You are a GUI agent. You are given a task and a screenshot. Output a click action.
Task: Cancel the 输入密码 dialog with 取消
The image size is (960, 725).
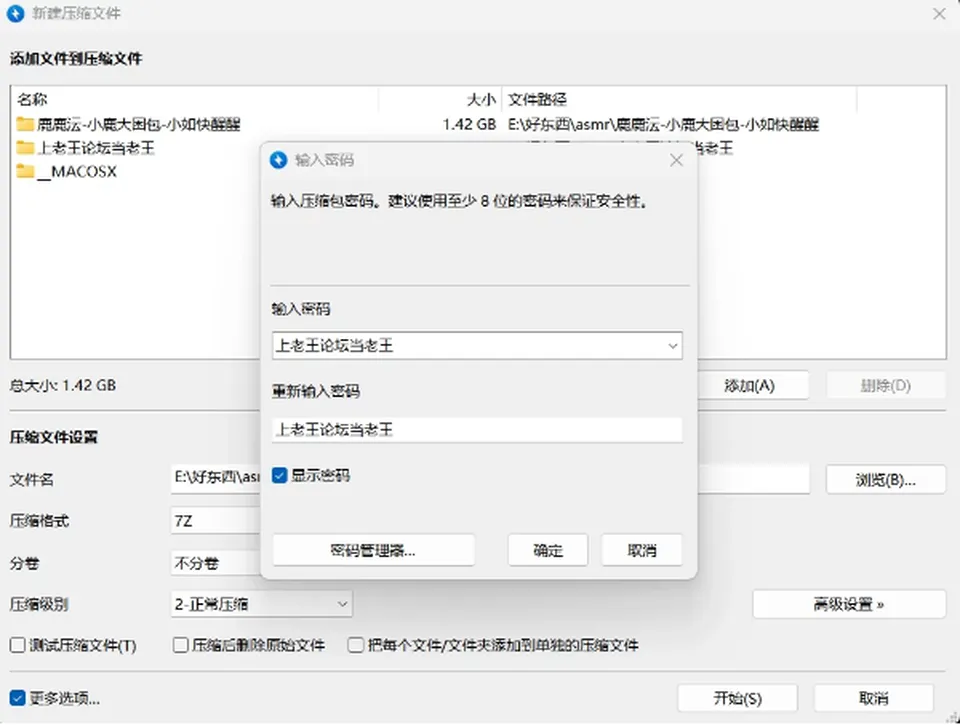click(642, 550)
